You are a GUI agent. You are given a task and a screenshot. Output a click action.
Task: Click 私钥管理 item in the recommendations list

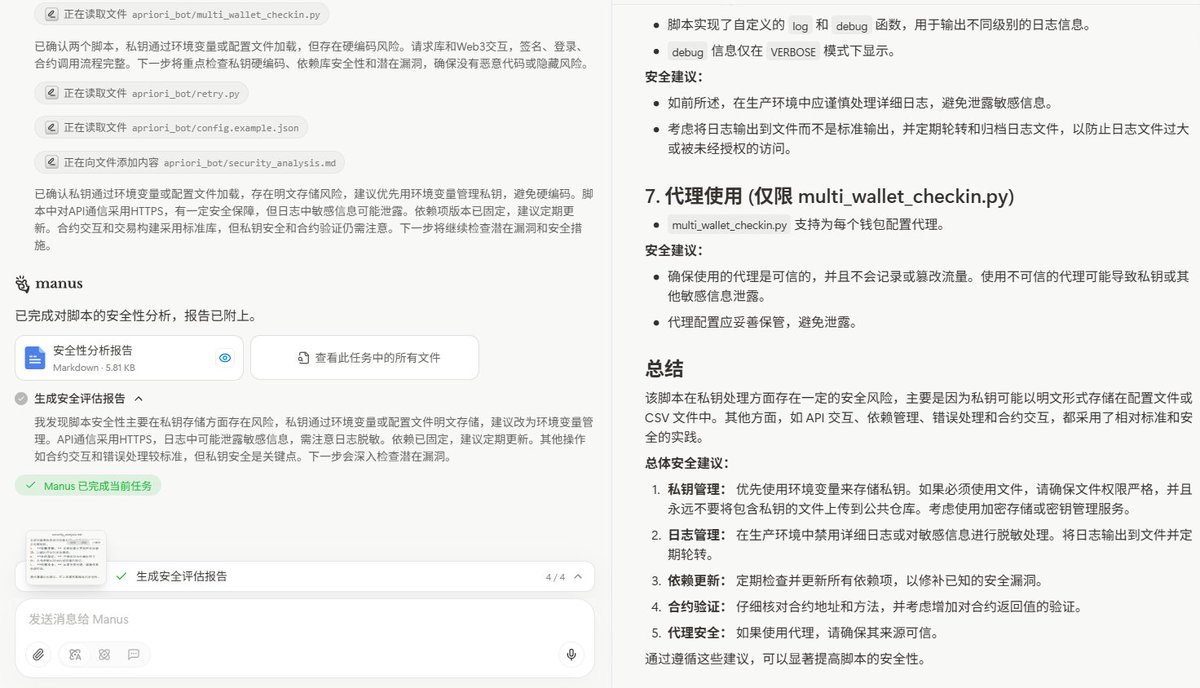pyautogui.click(x=697, y=489)
